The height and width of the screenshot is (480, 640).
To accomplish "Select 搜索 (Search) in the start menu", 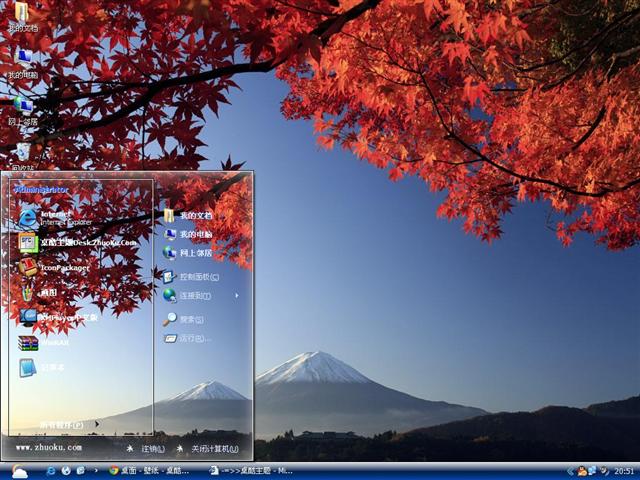I will coord(190,319).
